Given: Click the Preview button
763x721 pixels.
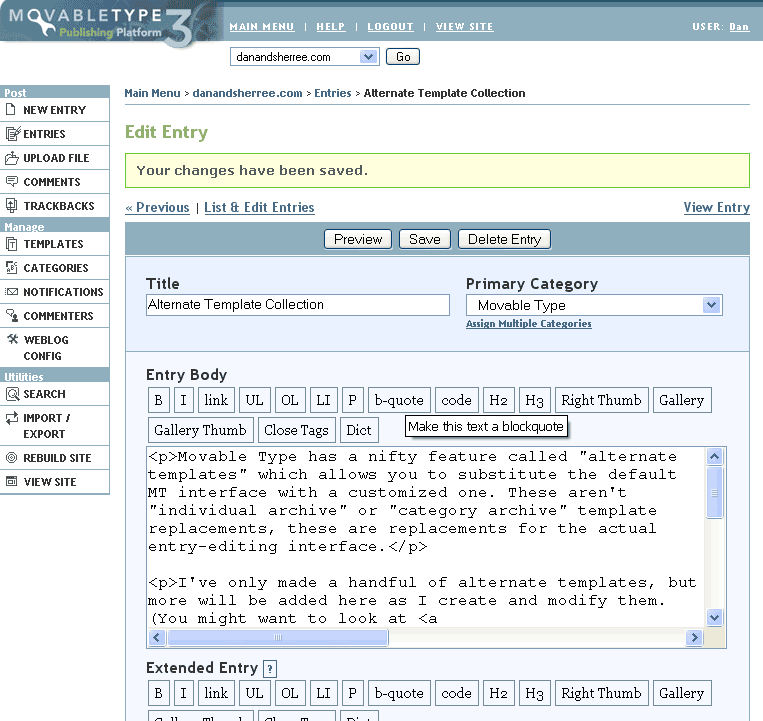Looking at the screenshot, I should point(358,239).
